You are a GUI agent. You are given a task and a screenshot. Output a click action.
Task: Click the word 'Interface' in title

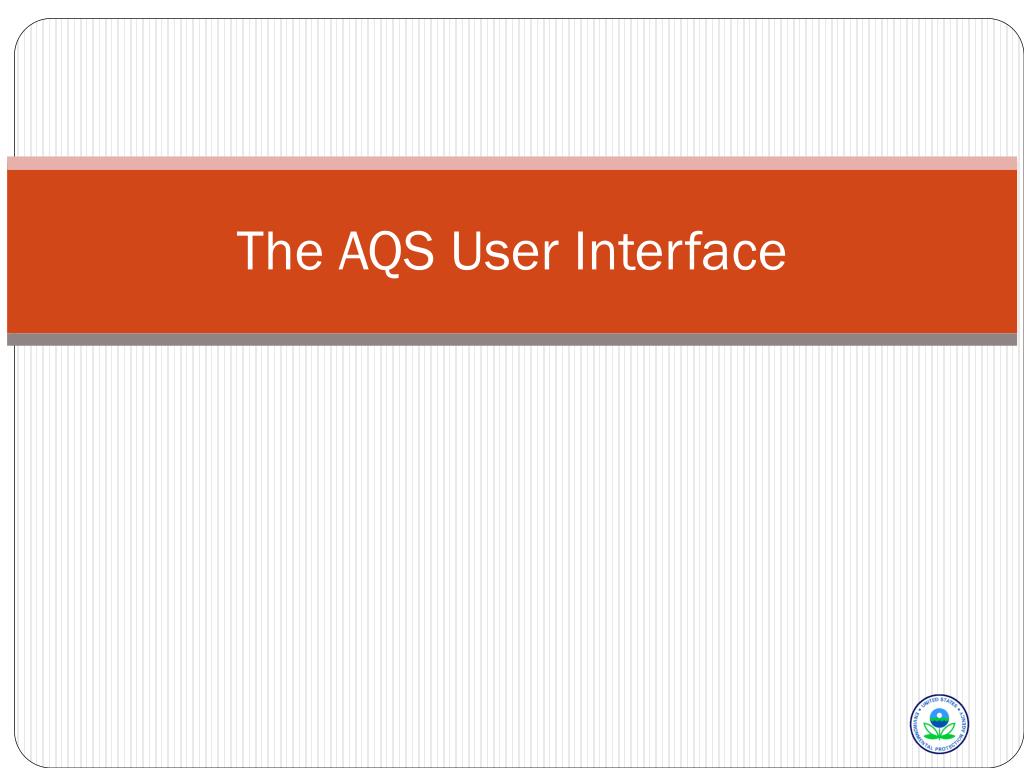680,251
